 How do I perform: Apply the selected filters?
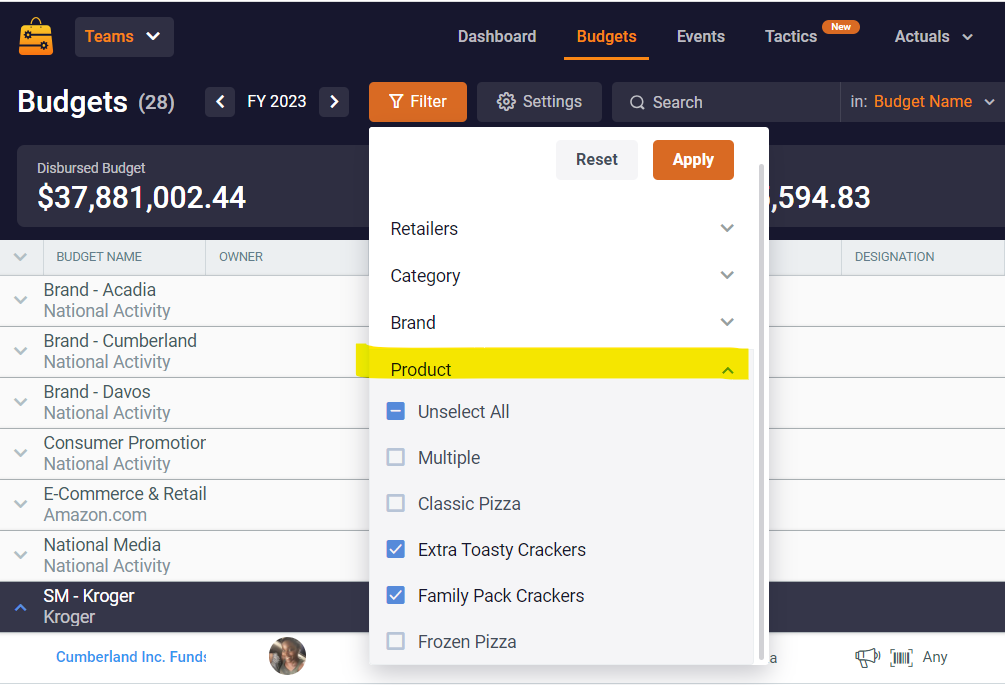(x=693, y=160)
